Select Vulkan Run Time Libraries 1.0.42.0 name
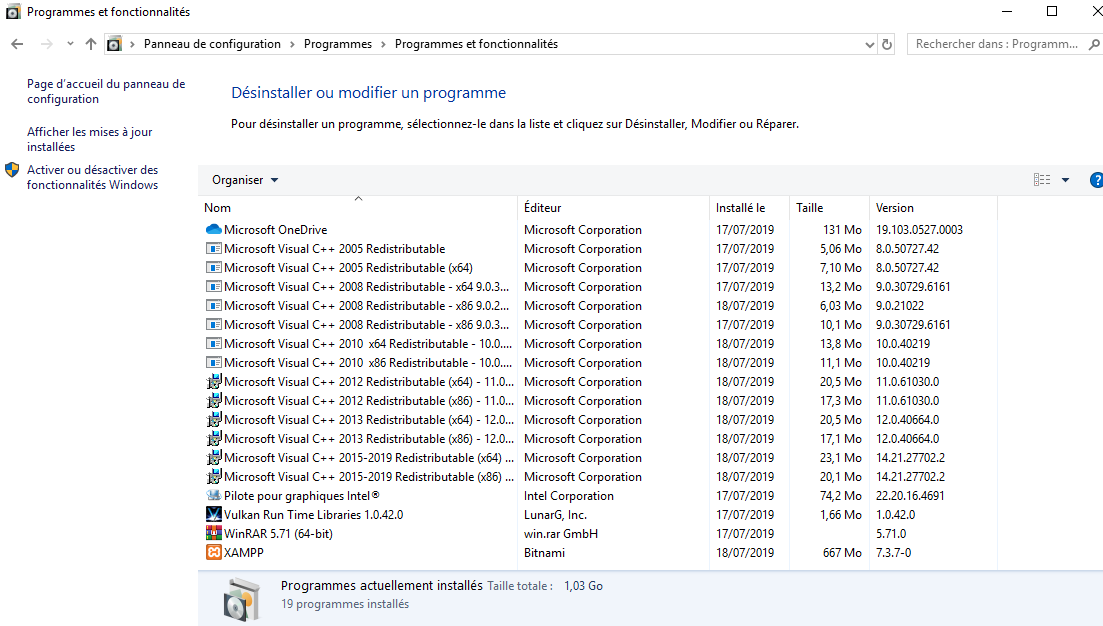Viewport: 1103px width, 626px height. [x=313, y=514]
